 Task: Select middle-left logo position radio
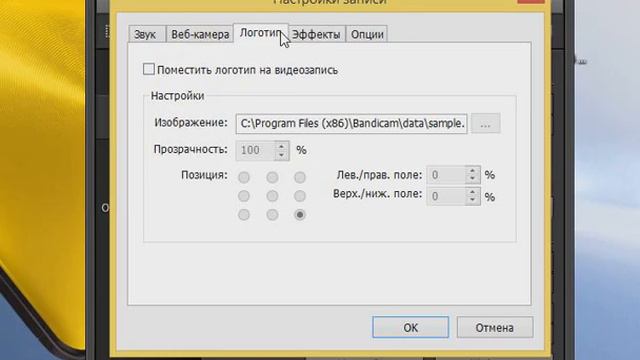click(x=244, y=196)
